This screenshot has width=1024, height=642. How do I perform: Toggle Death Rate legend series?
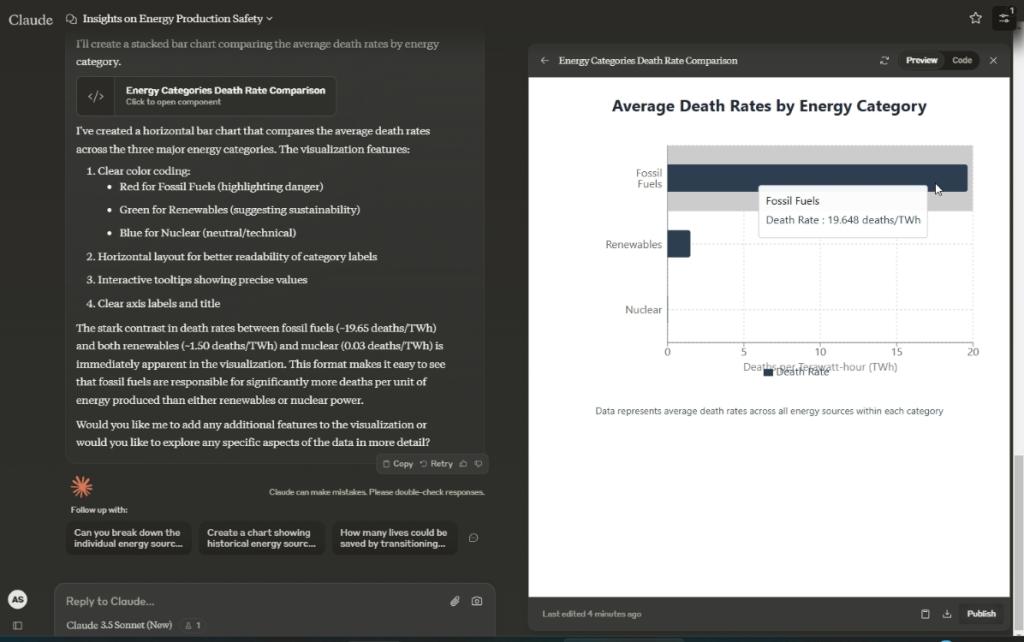[796, 372]
